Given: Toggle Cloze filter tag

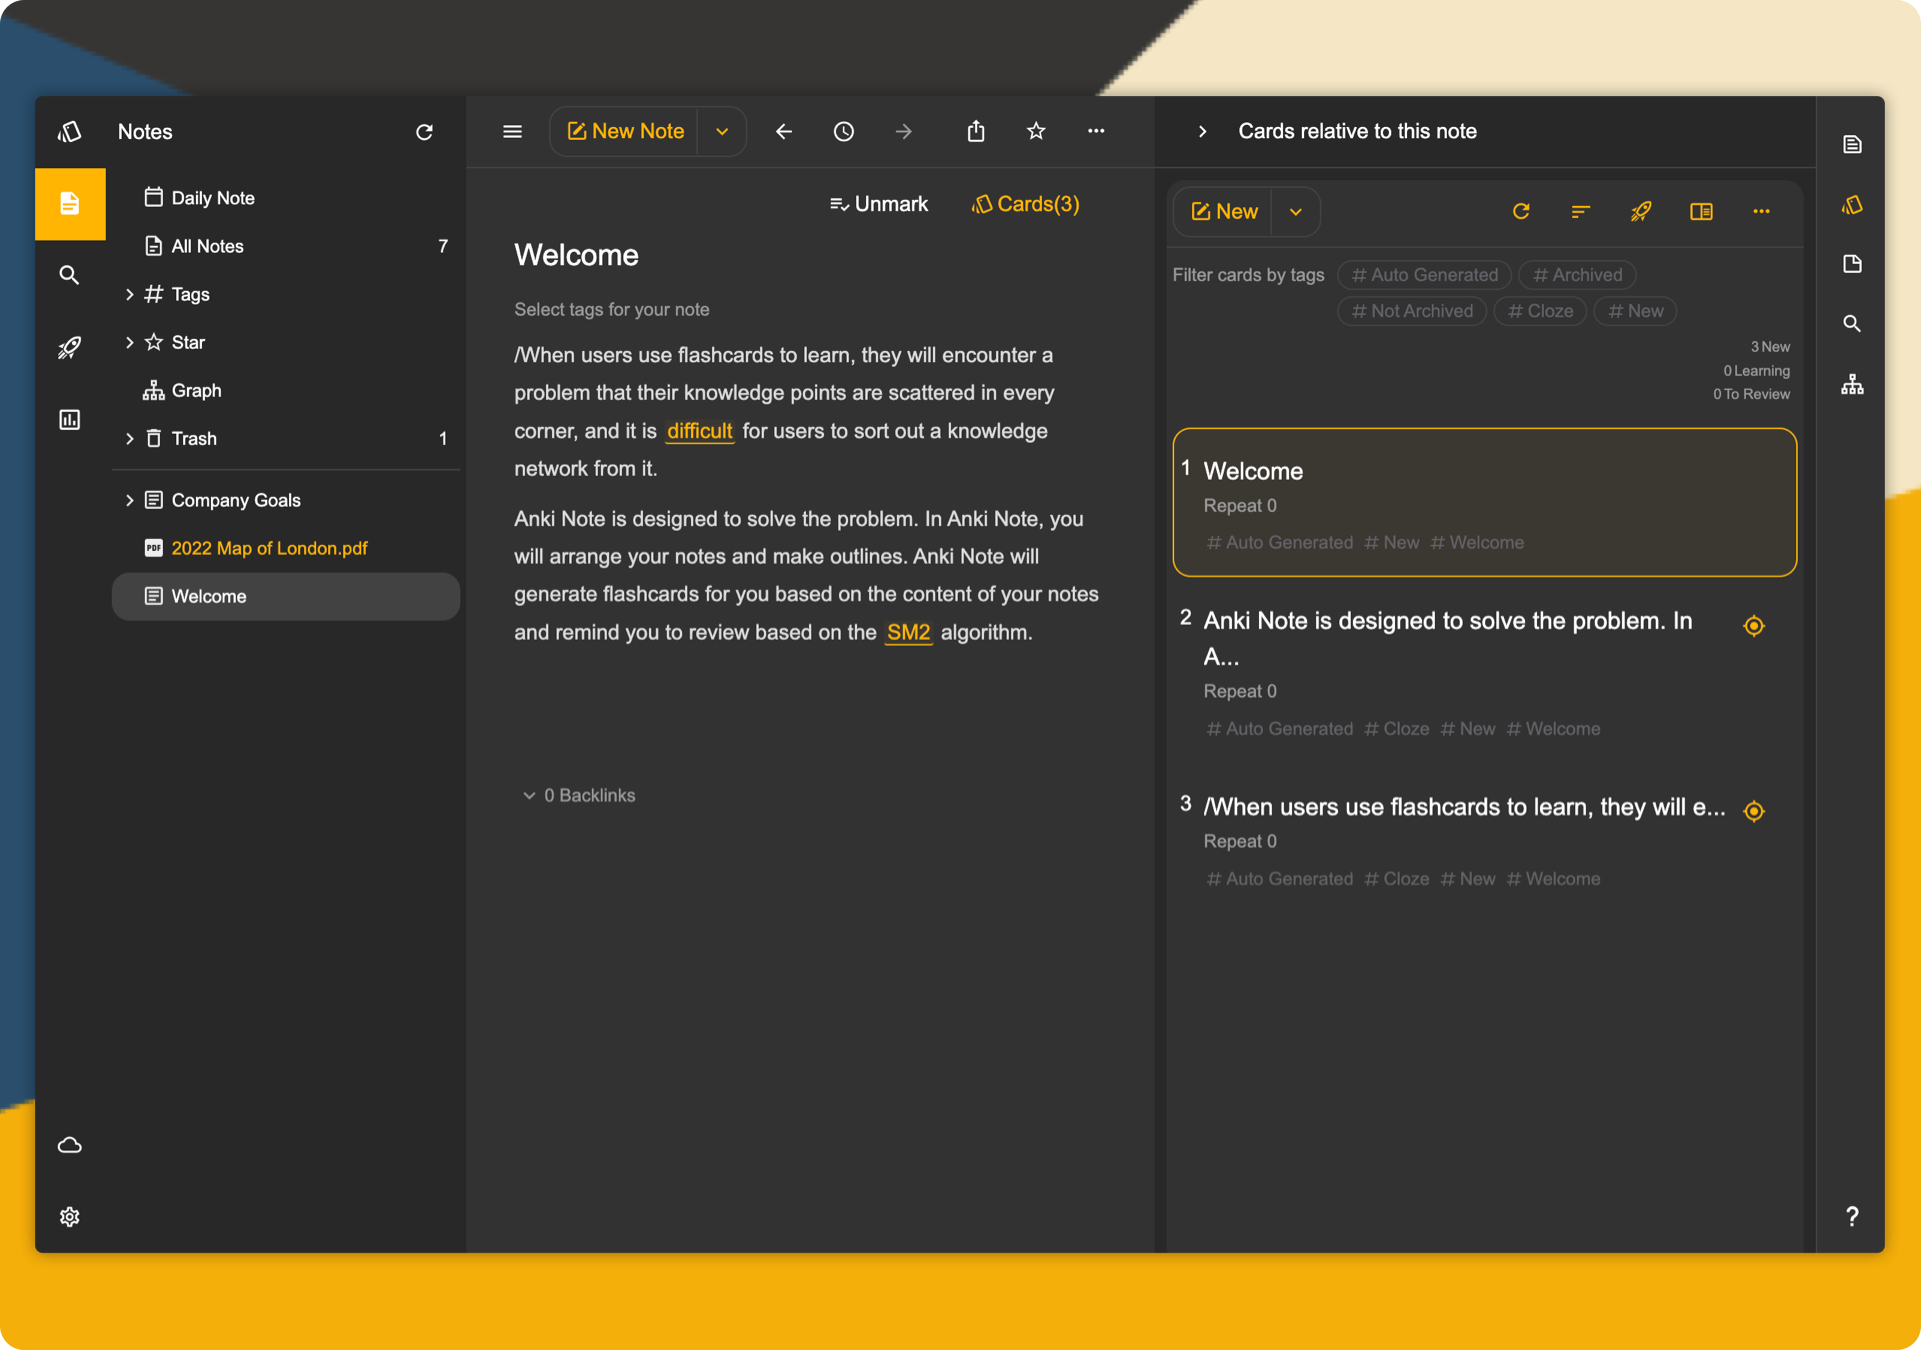Looking at the screenshot, I should click(x=1540, y=311).
